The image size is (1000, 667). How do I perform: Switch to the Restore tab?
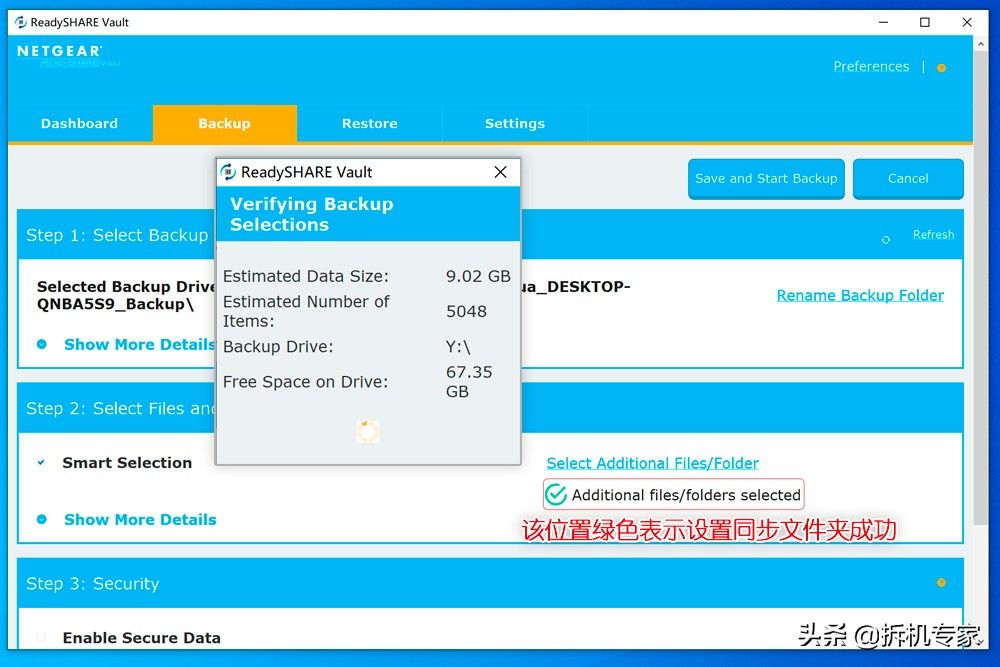369,123
